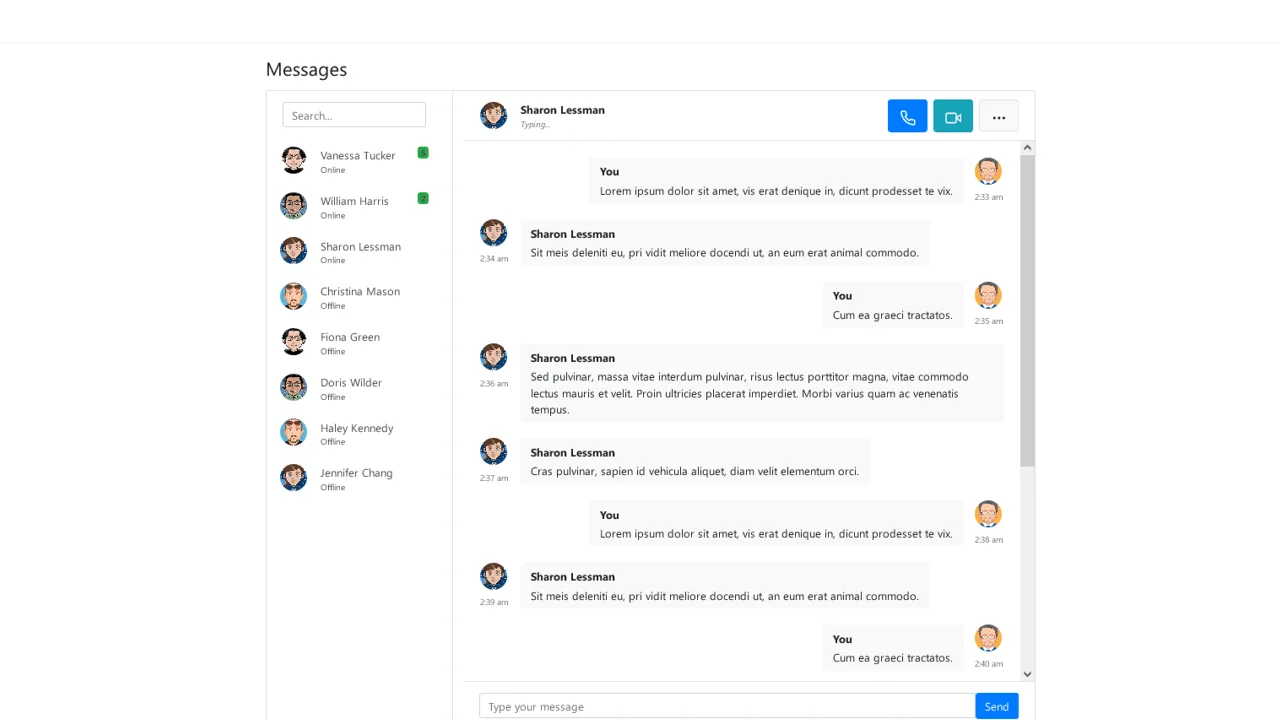Click Haley Kennedy's contact avatar
This screenshot has width=1280, height=720.
(293, 432)
